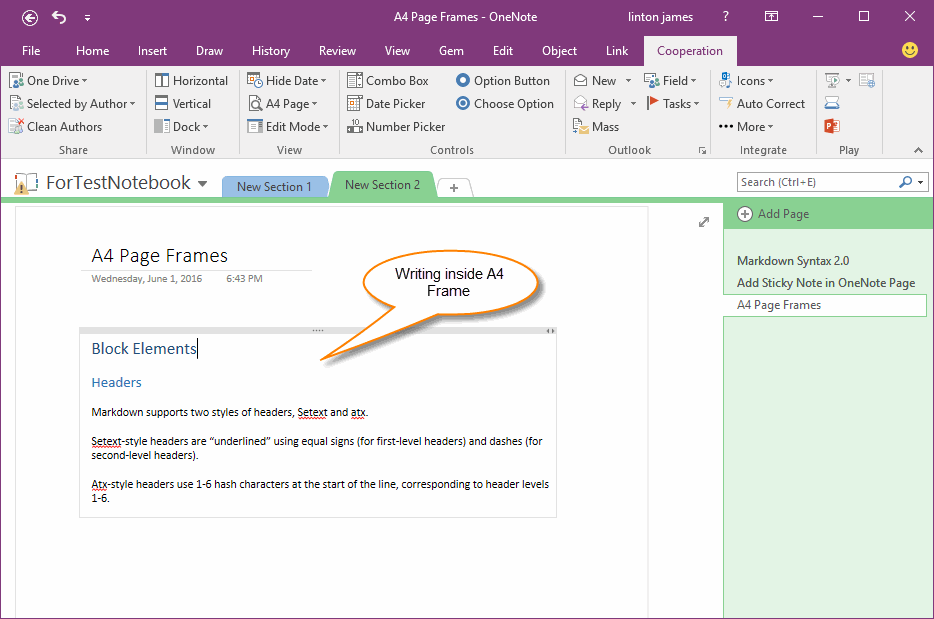Open the Markdown Syntax 2.0 page
934x619 pixels.
[793, 260]
